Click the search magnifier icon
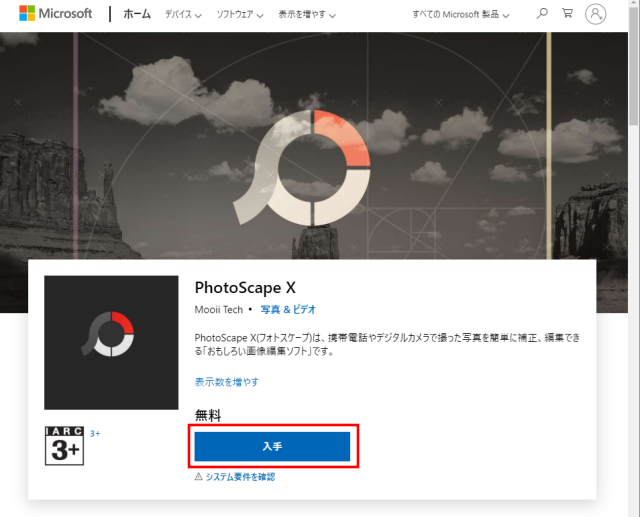This screenshot has height=517, width=640. coord(542,13)
